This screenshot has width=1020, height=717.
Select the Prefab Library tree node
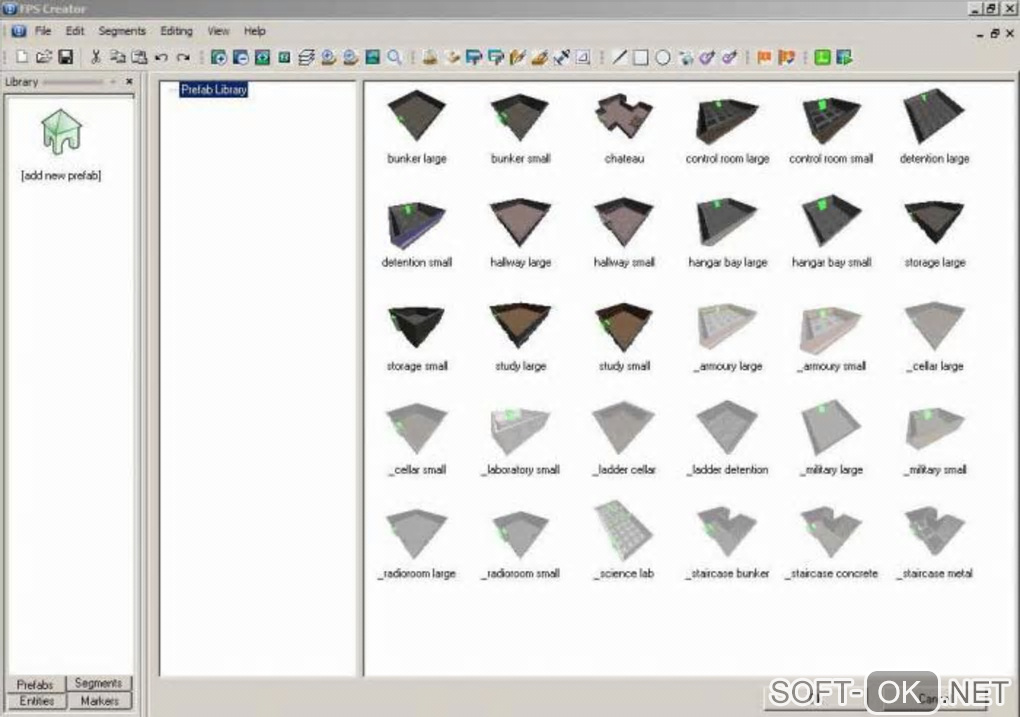click(x=213, y=90)
